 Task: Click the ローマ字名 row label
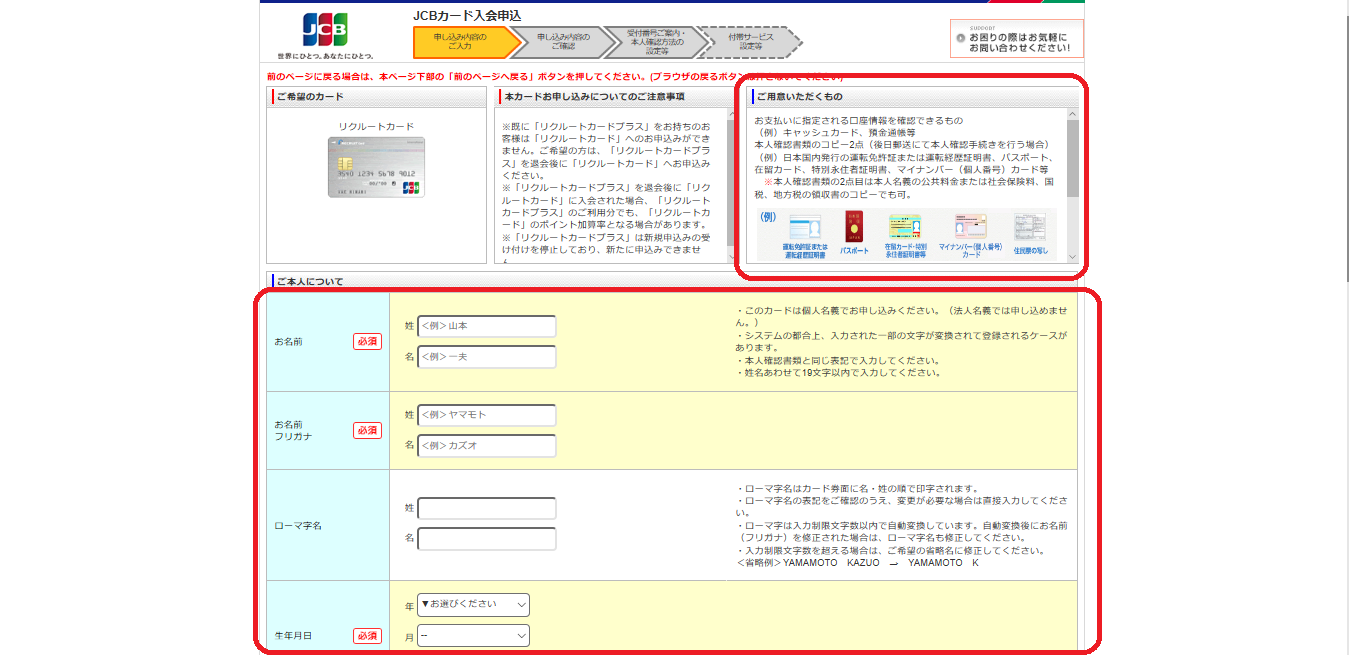click(298, 525)
